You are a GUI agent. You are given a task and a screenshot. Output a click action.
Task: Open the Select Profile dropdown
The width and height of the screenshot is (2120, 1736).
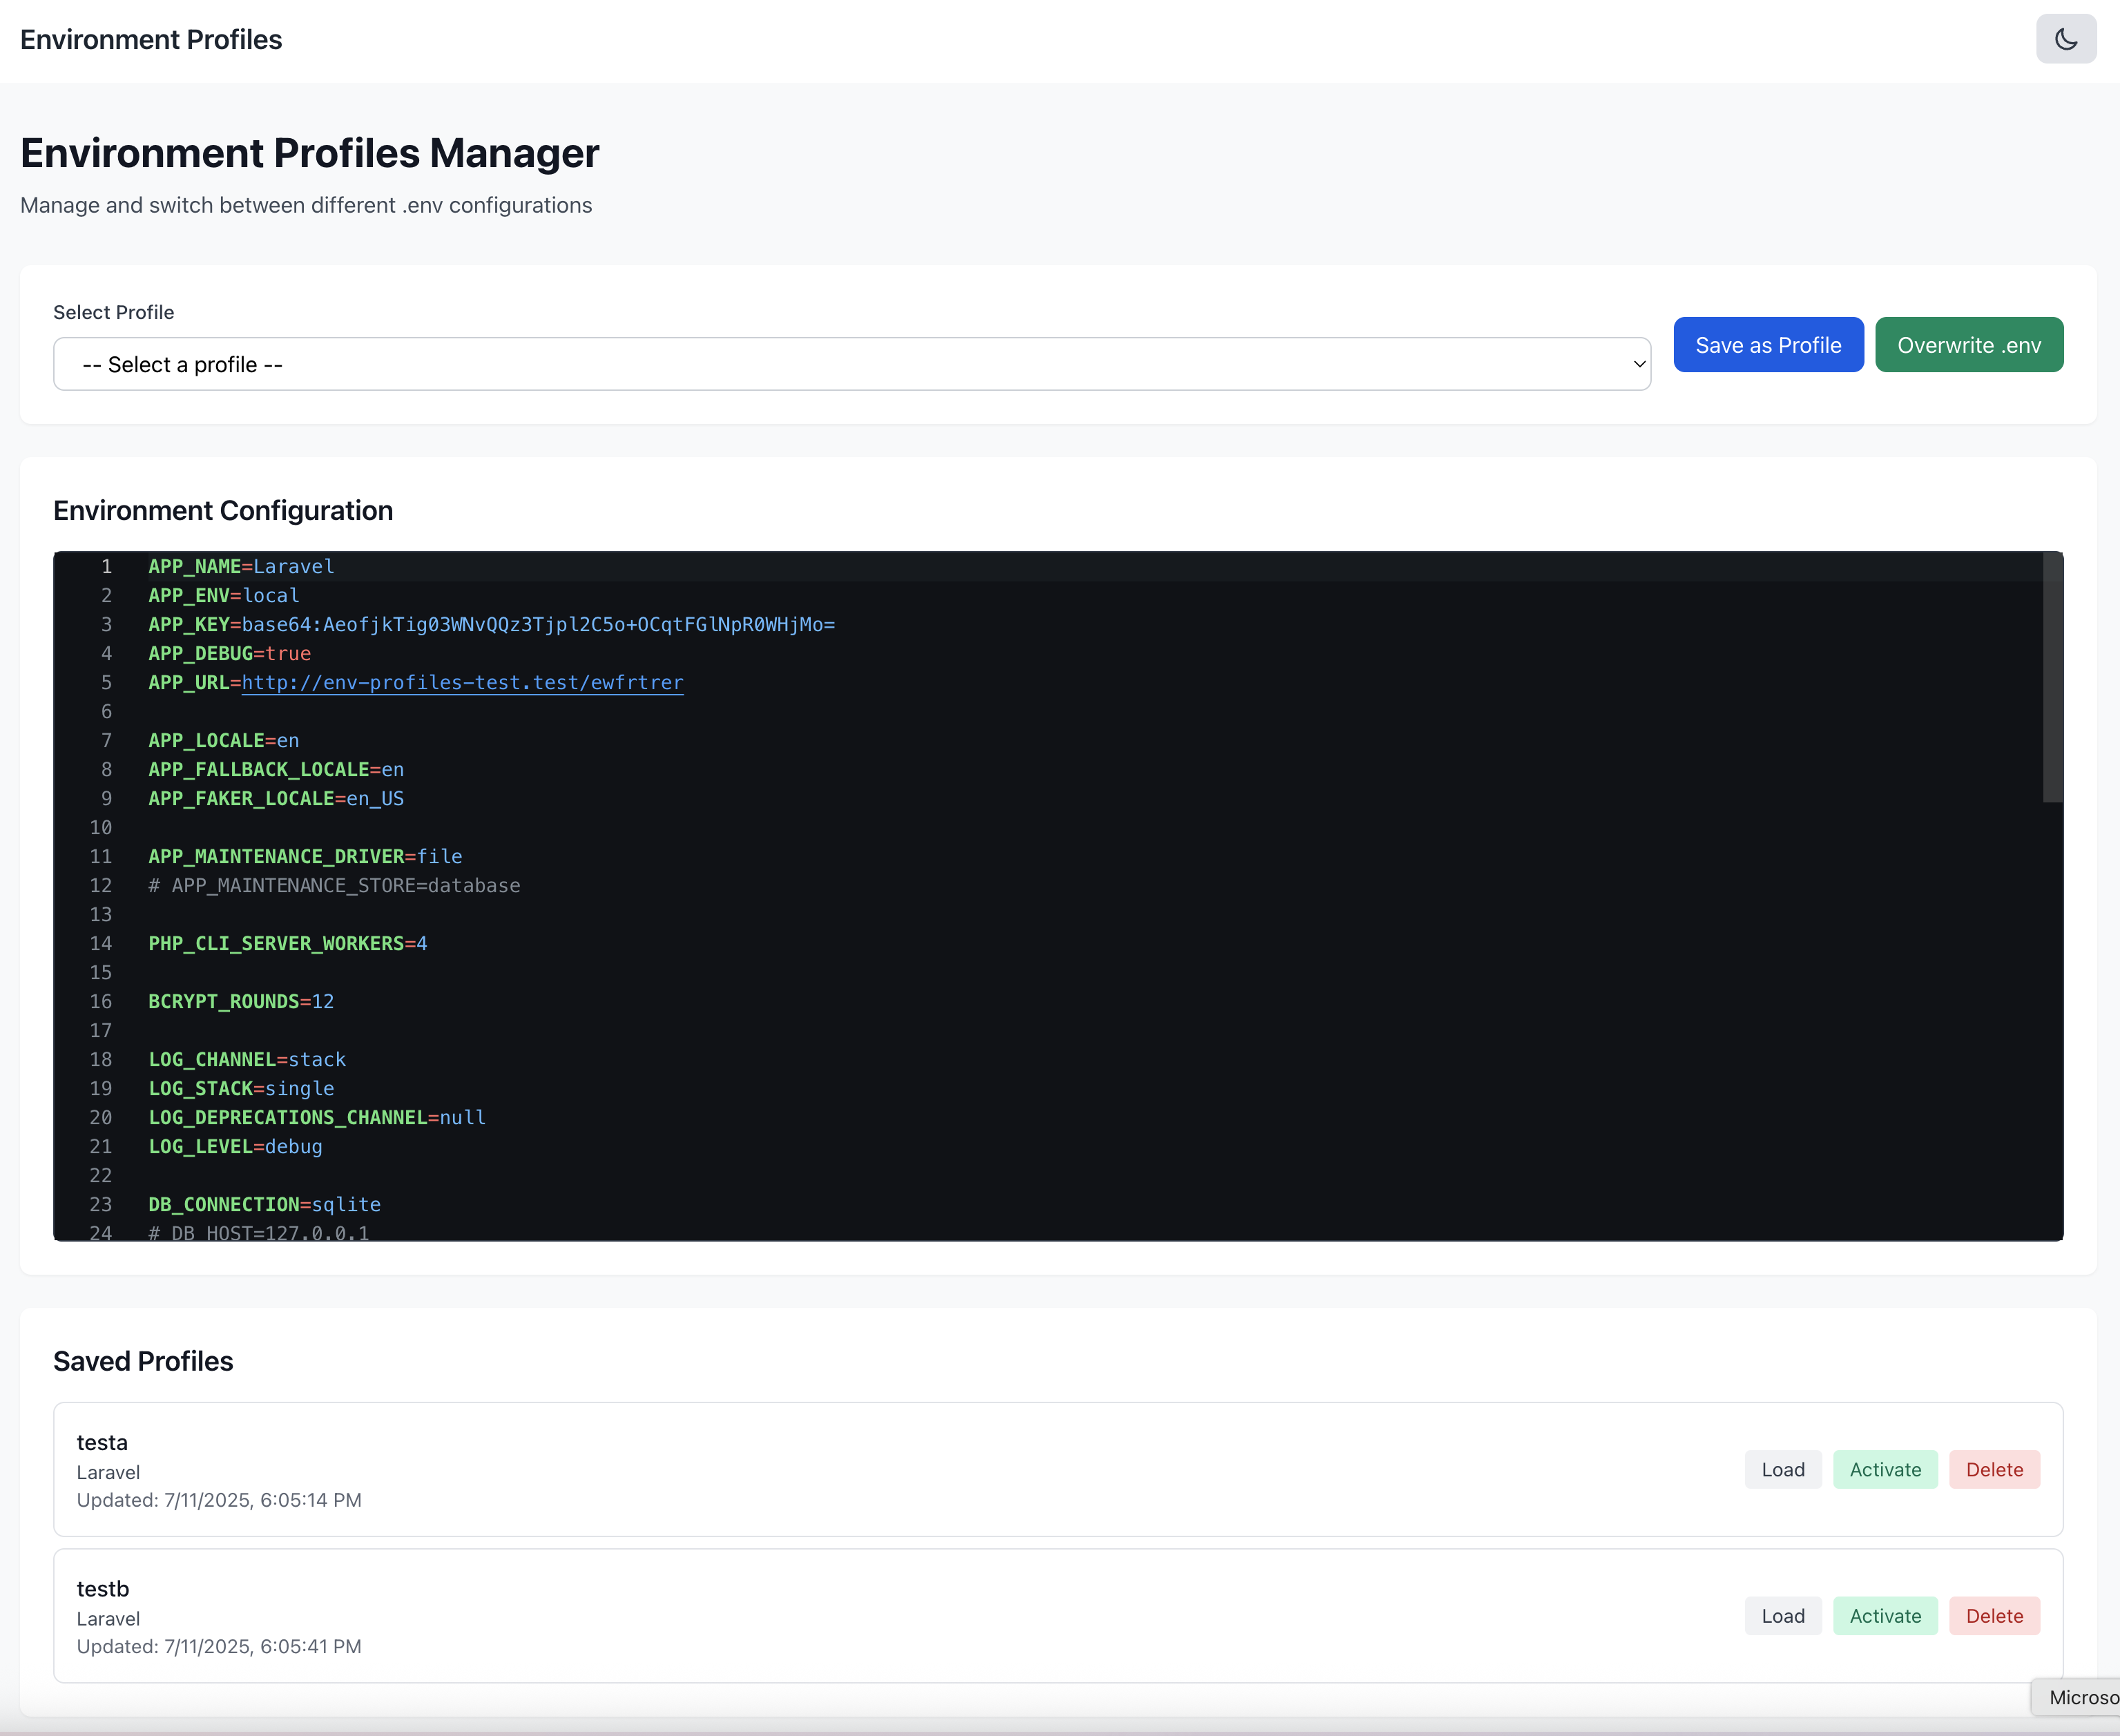click(851, 364)
